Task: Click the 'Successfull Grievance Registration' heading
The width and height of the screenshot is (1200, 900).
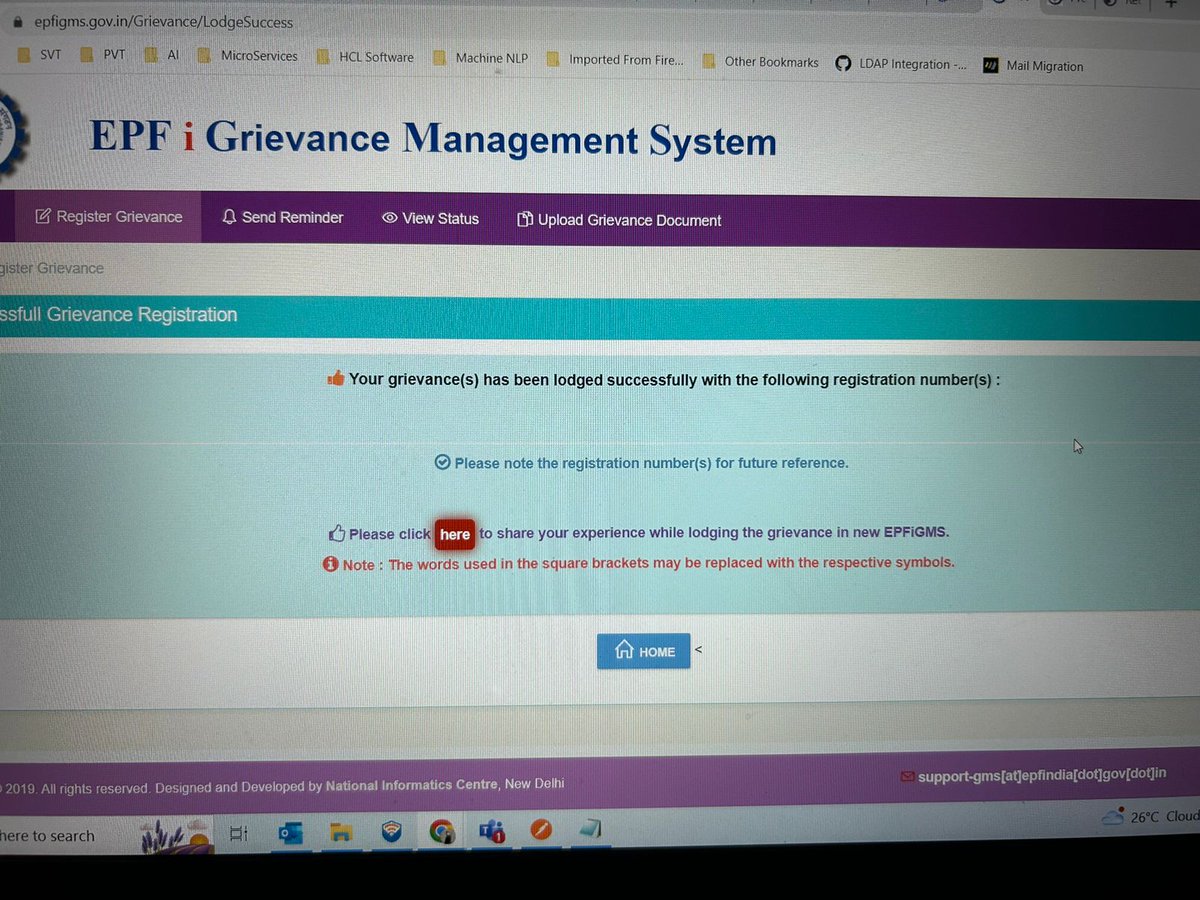Action: [x=118, y=314]
